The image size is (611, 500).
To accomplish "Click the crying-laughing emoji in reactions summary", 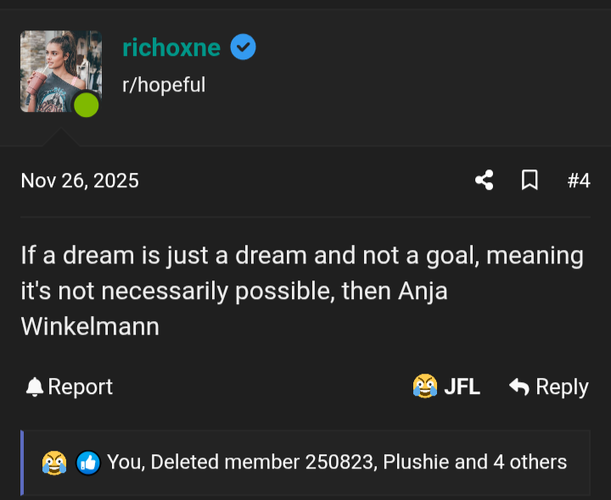I will (54, 462).
